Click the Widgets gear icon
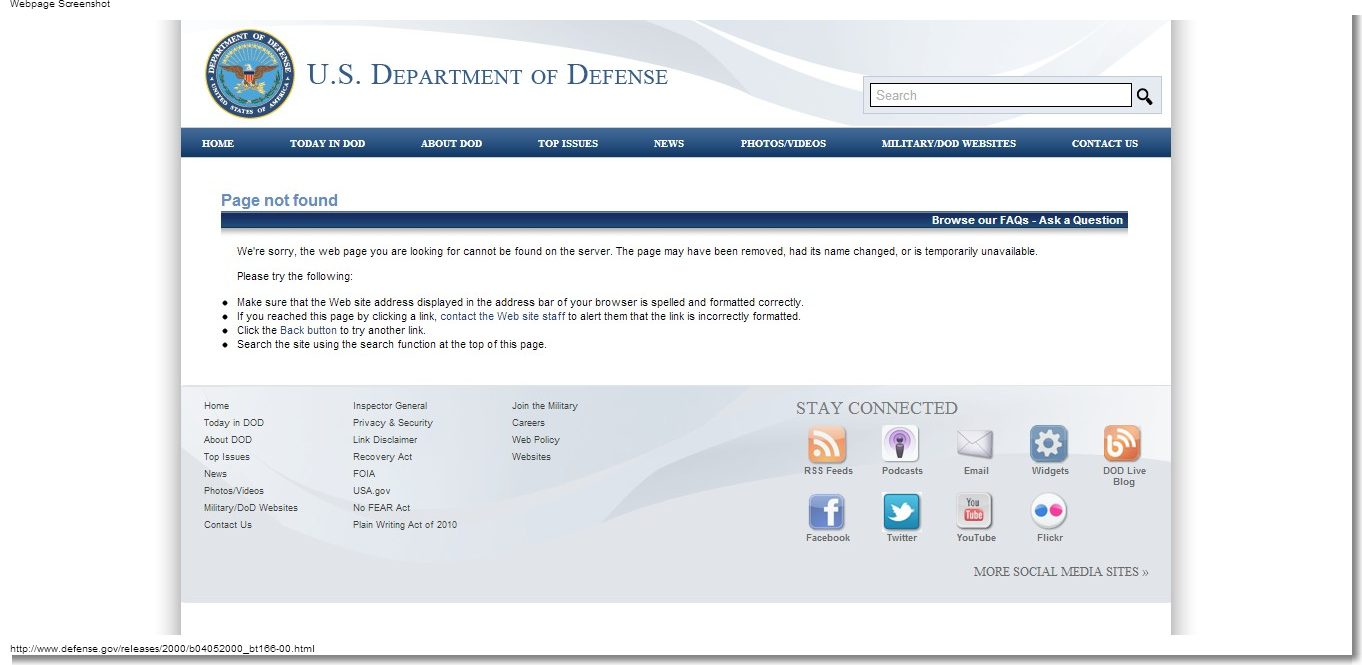Image resolution: width=1362 pixels, height=665 pixels. click(x=1049, y=444)
